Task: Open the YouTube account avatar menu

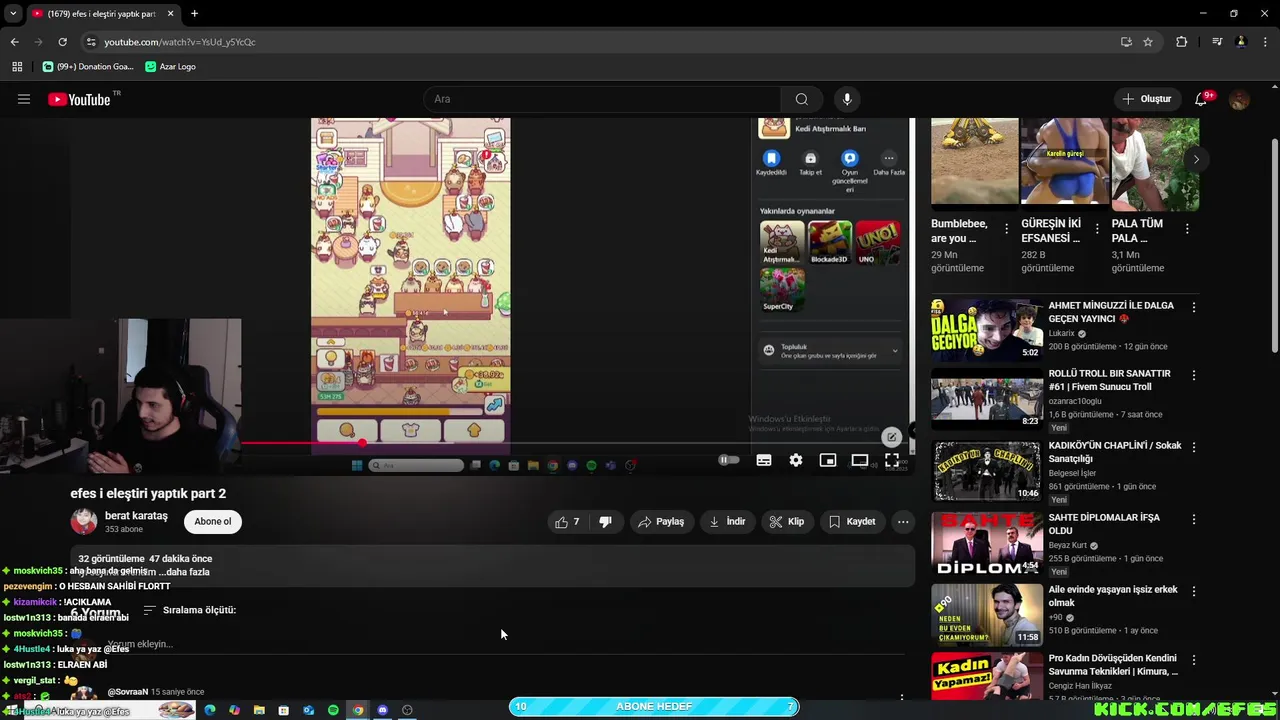Action: 1239,99
